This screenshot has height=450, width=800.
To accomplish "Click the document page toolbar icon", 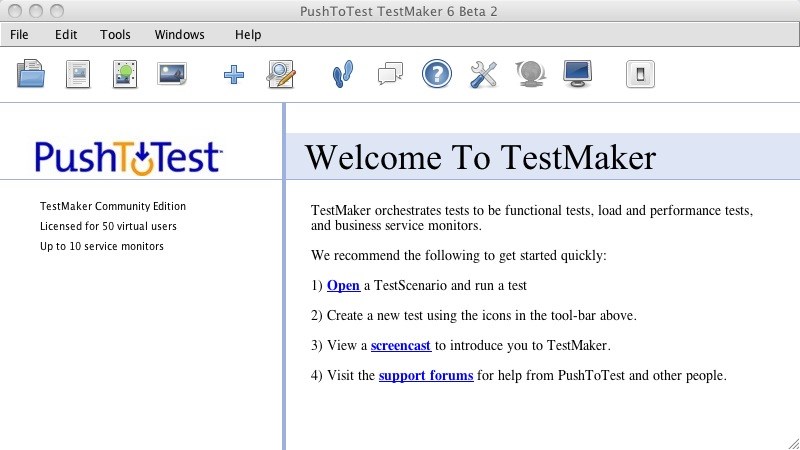I will (78, 74).
